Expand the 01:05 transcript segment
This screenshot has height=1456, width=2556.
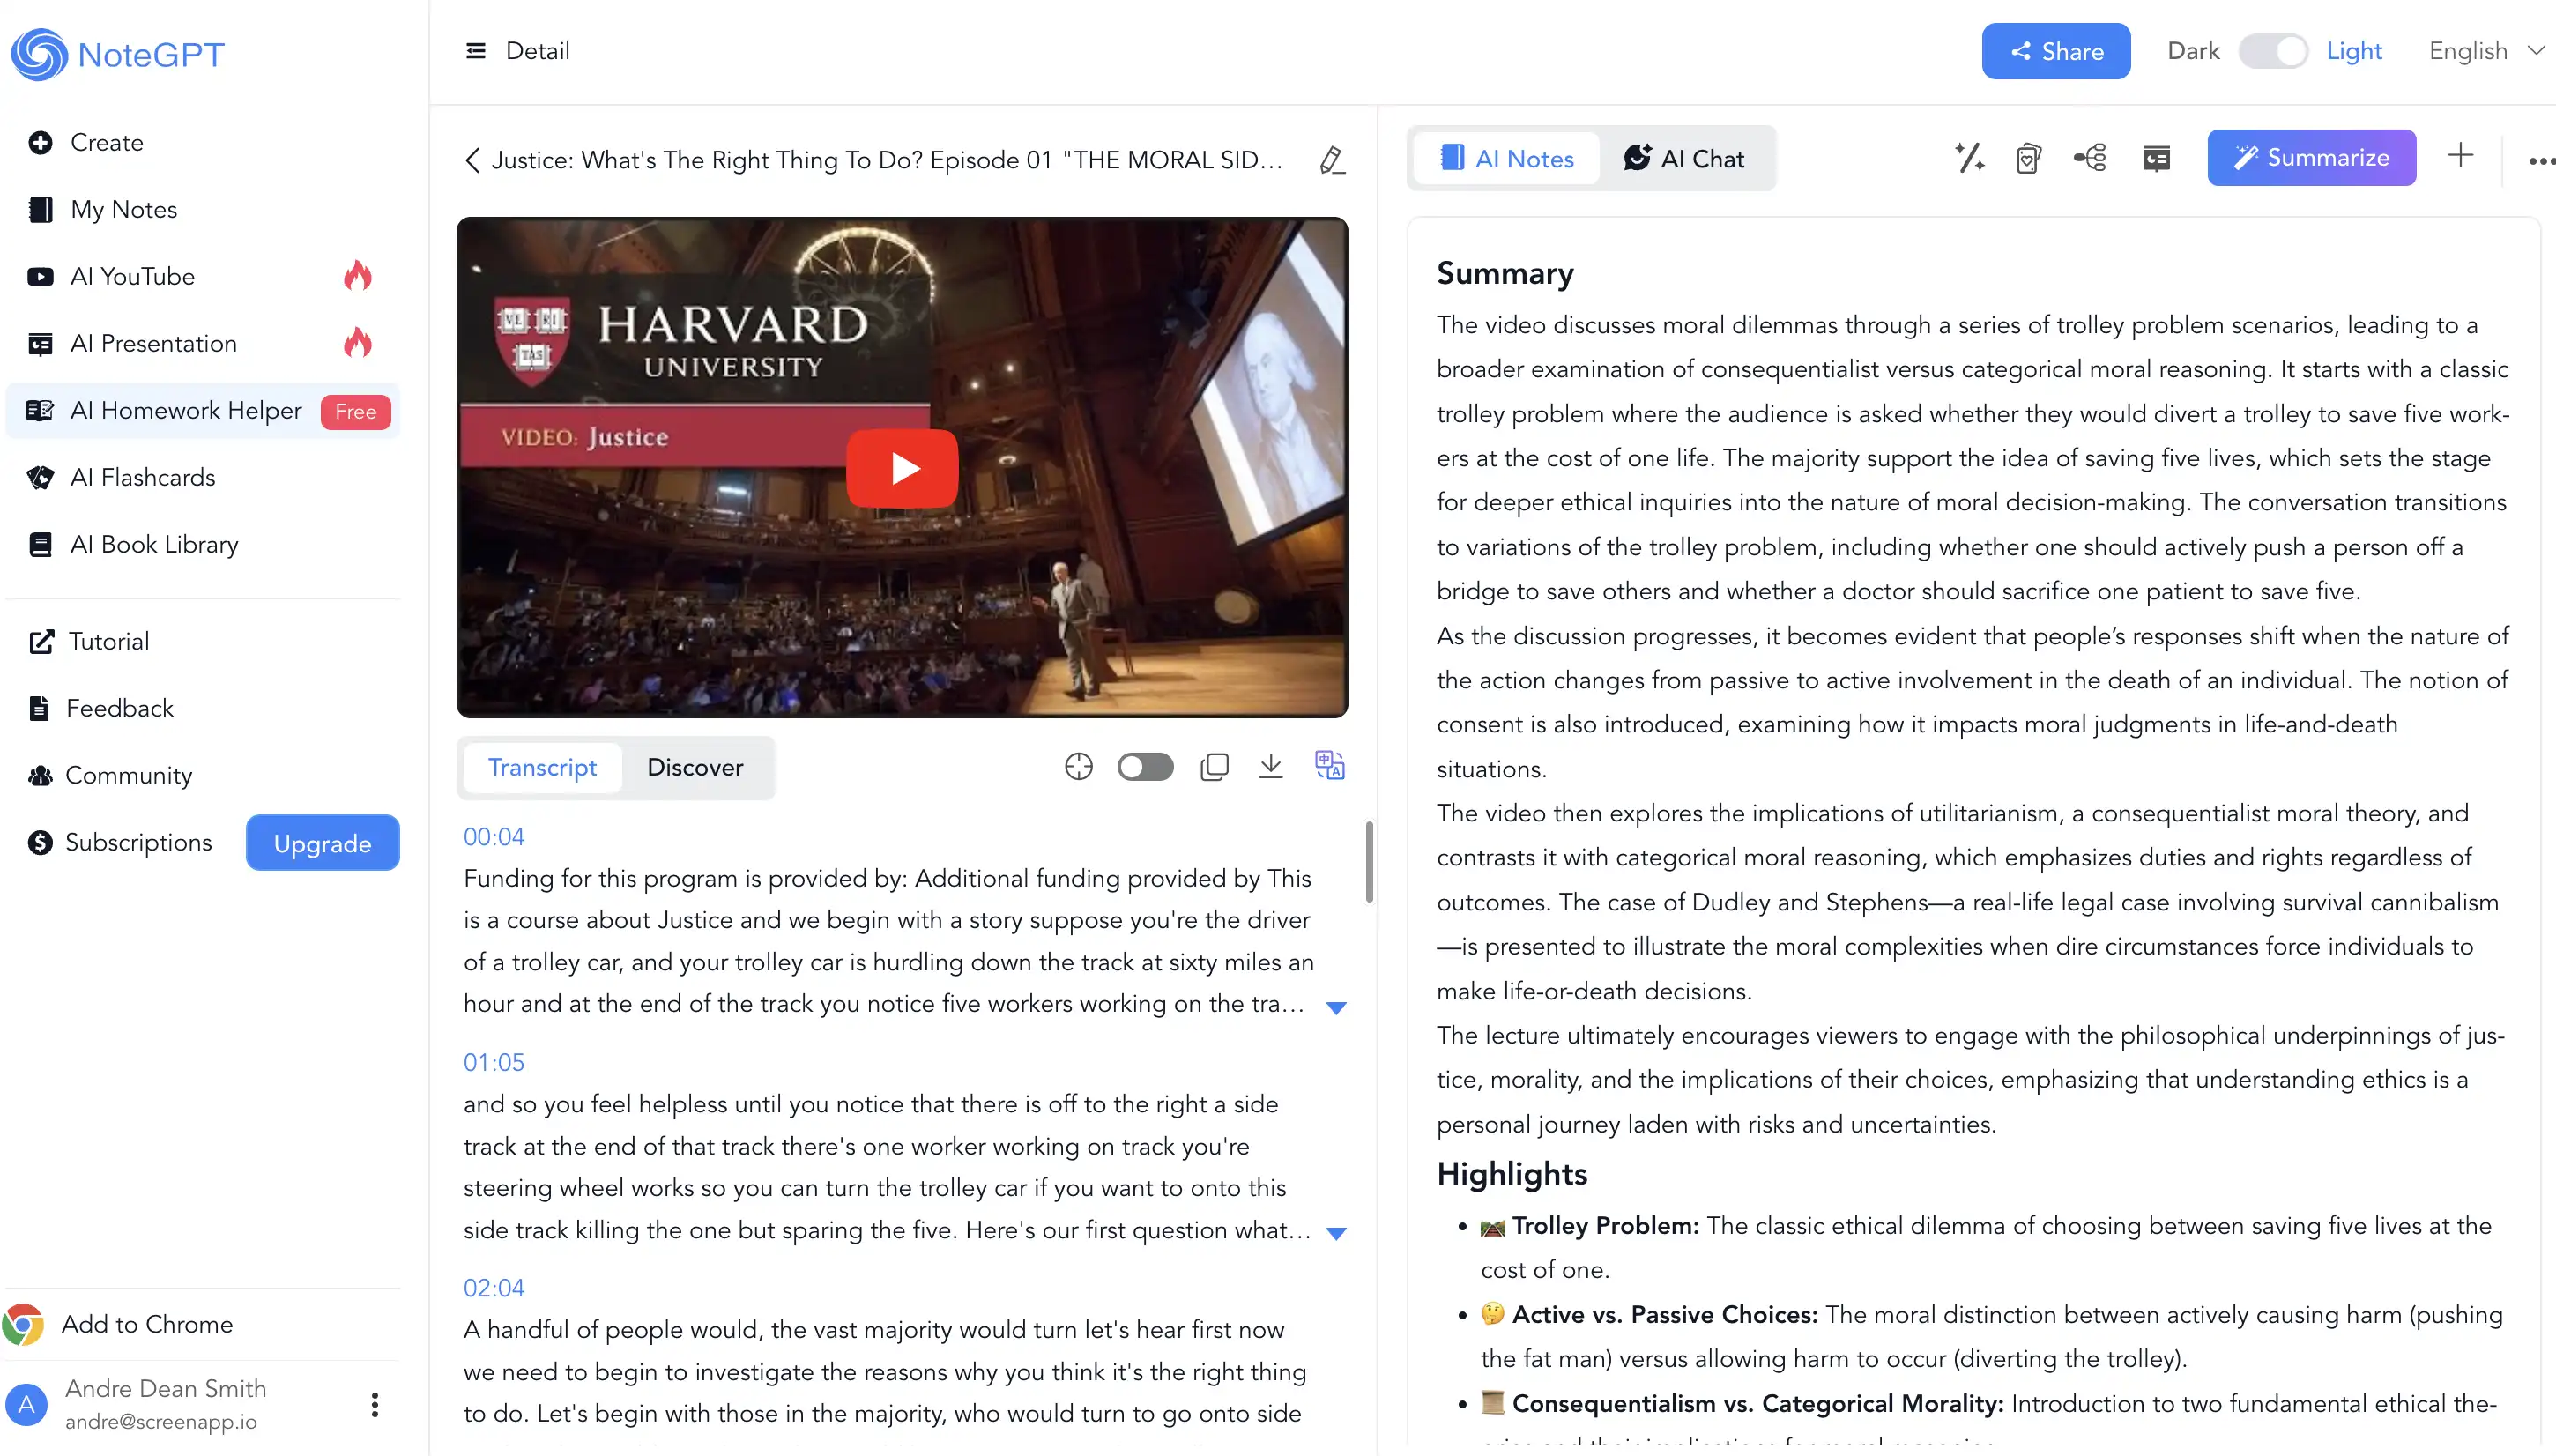1335,1233
